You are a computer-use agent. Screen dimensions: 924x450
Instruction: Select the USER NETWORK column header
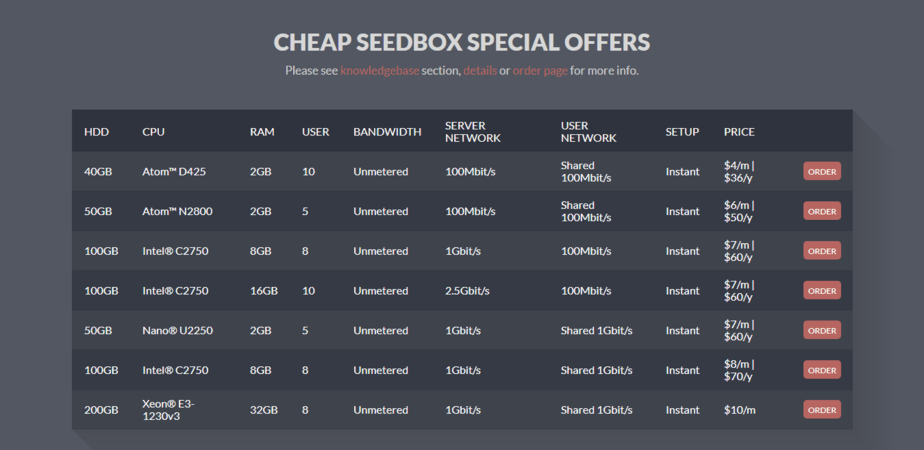[x=588, y=132]
